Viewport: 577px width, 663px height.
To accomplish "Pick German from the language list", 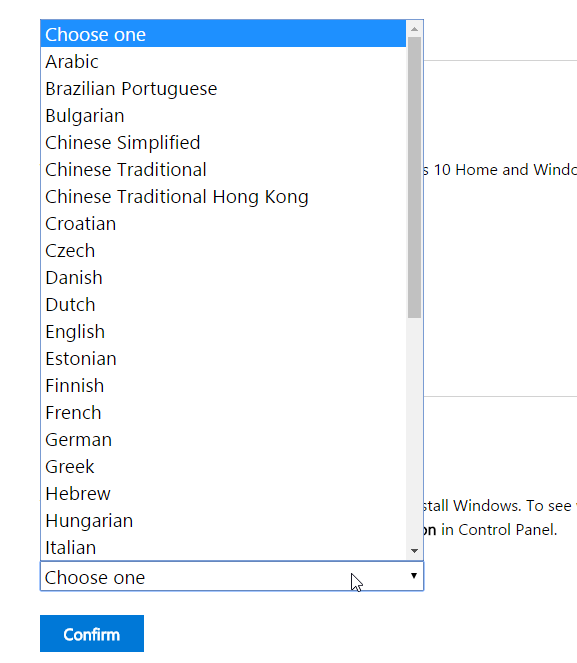I will point(223,440).
